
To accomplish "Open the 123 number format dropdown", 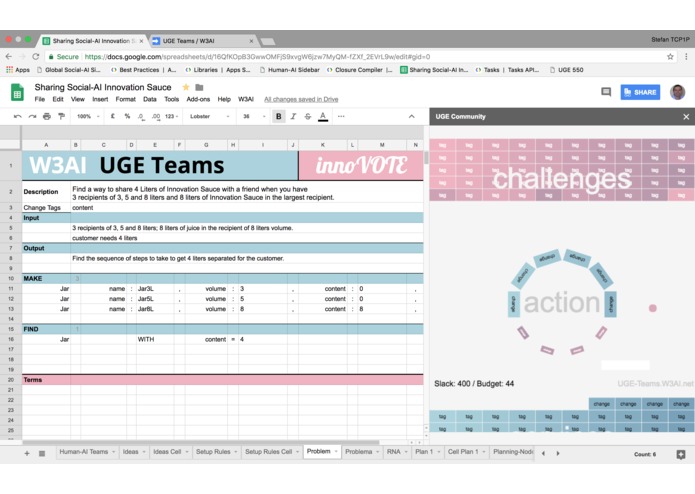I will click(172, 117).
